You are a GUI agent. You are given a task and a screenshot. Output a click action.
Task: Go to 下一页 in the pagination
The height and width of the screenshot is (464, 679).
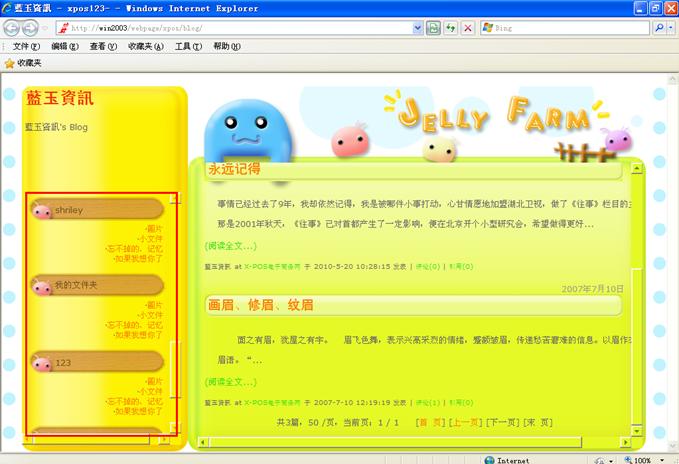[502, 423]
